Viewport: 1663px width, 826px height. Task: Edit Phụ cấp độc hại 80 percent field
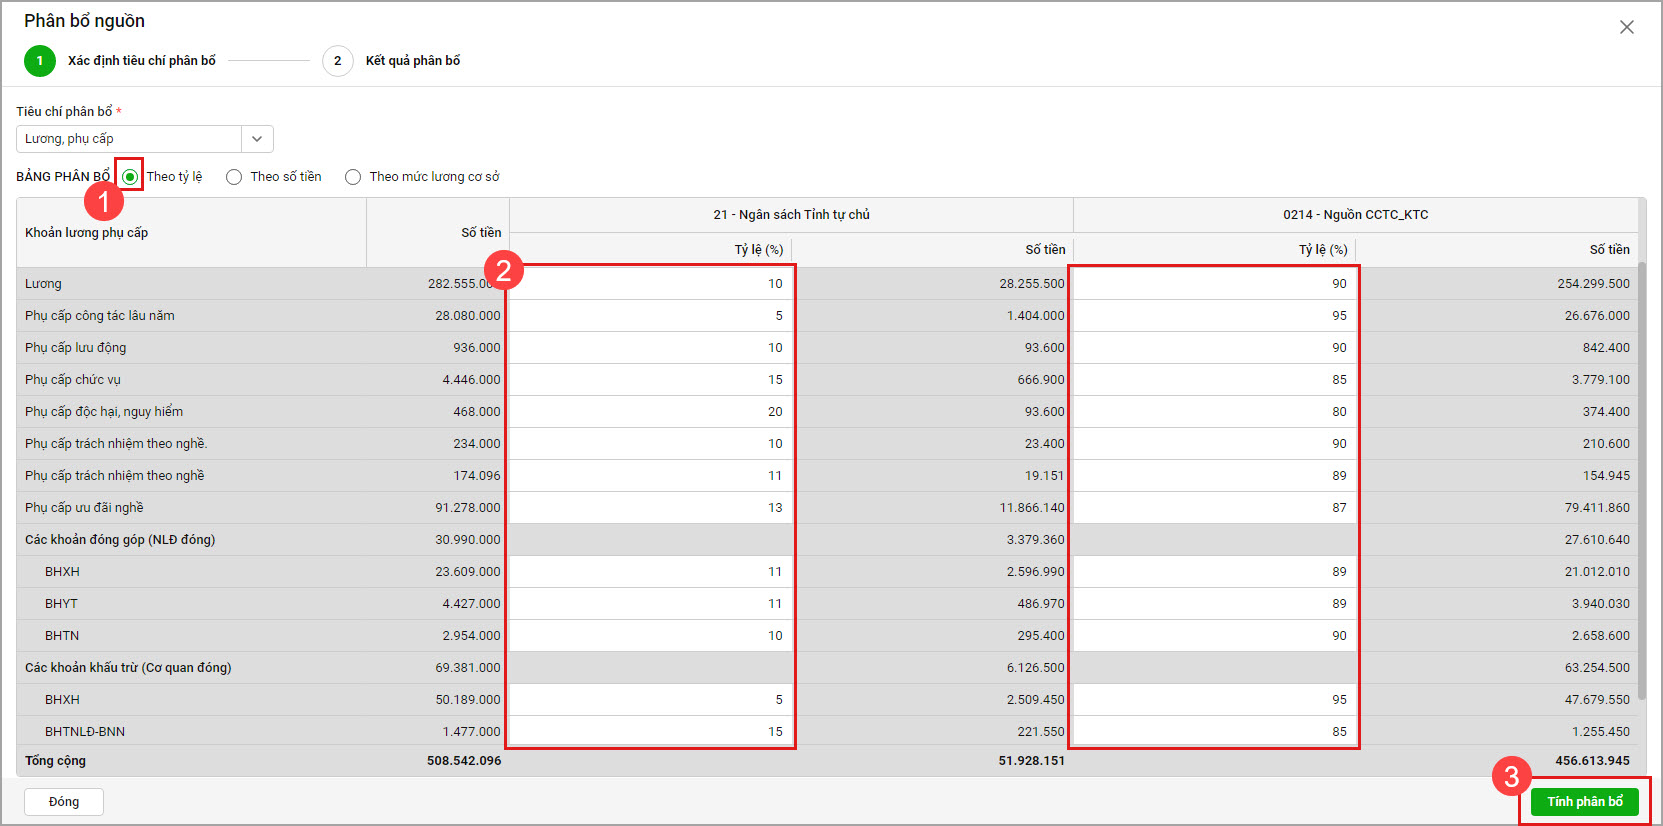pos(1214,412)
